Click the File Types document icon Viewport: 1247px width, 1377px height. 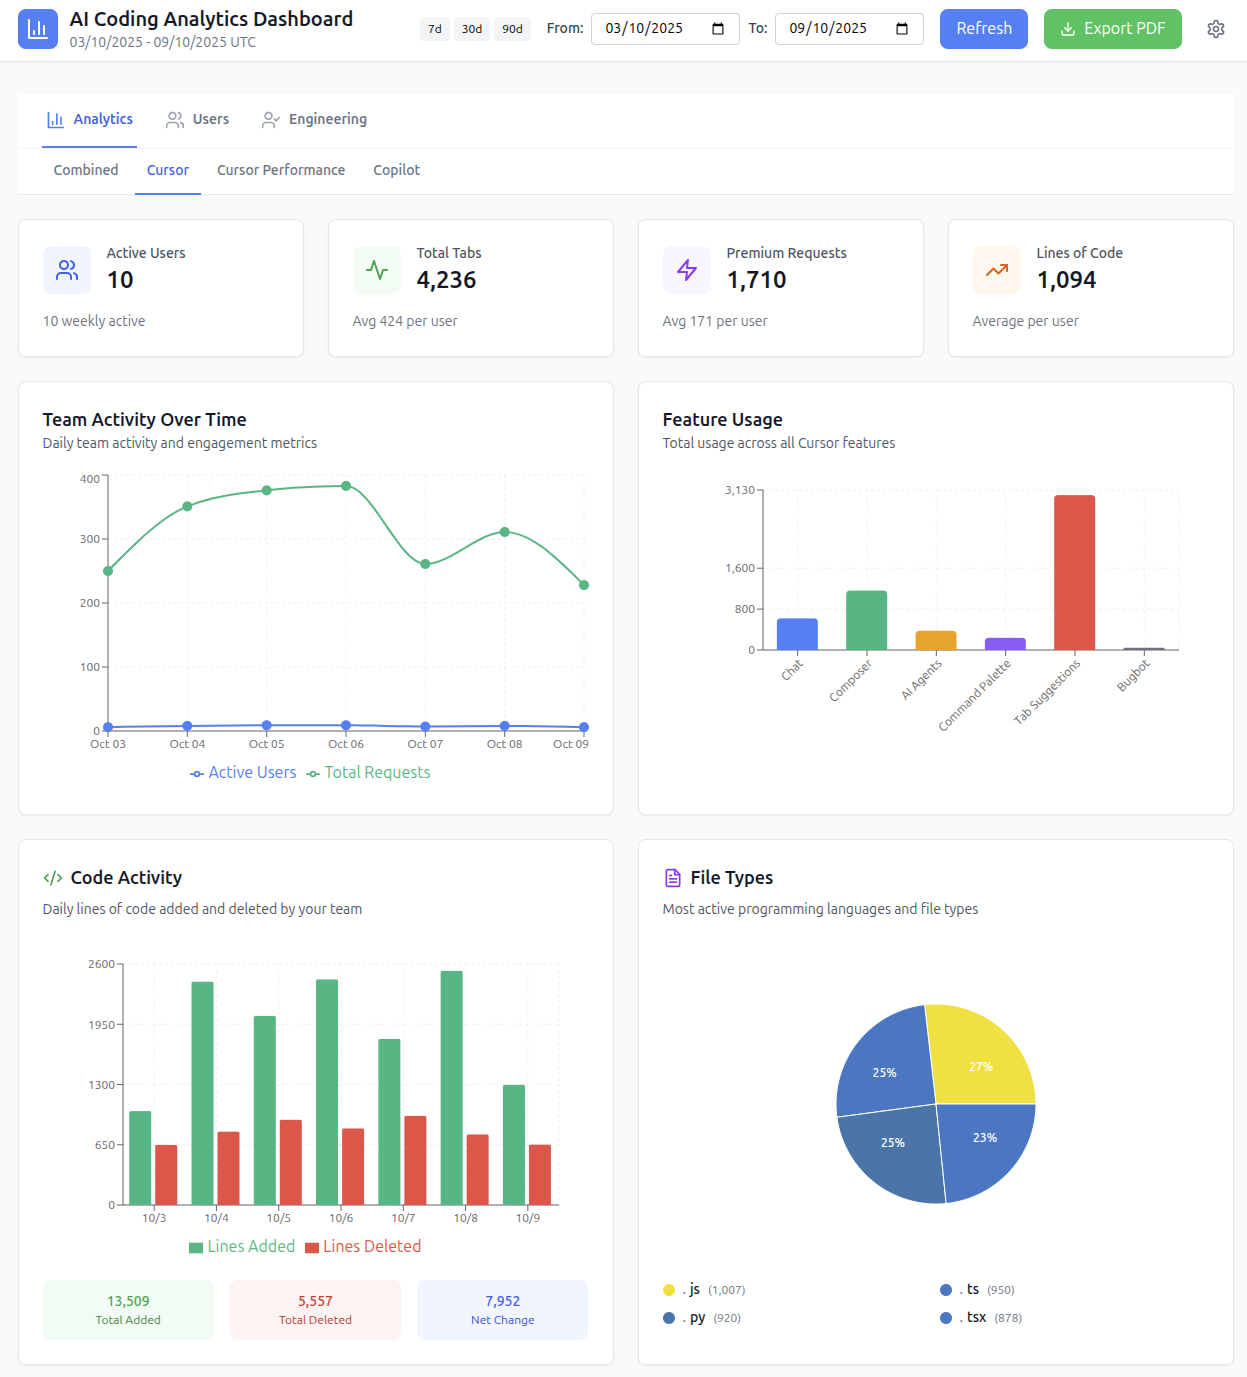coord(673,878)
